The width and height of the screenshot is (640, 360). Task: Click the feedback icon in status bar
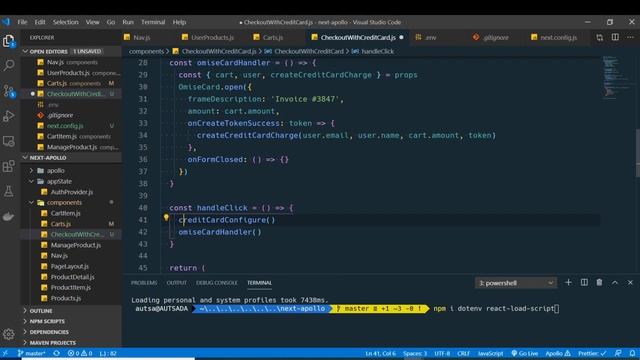(618, 353)
